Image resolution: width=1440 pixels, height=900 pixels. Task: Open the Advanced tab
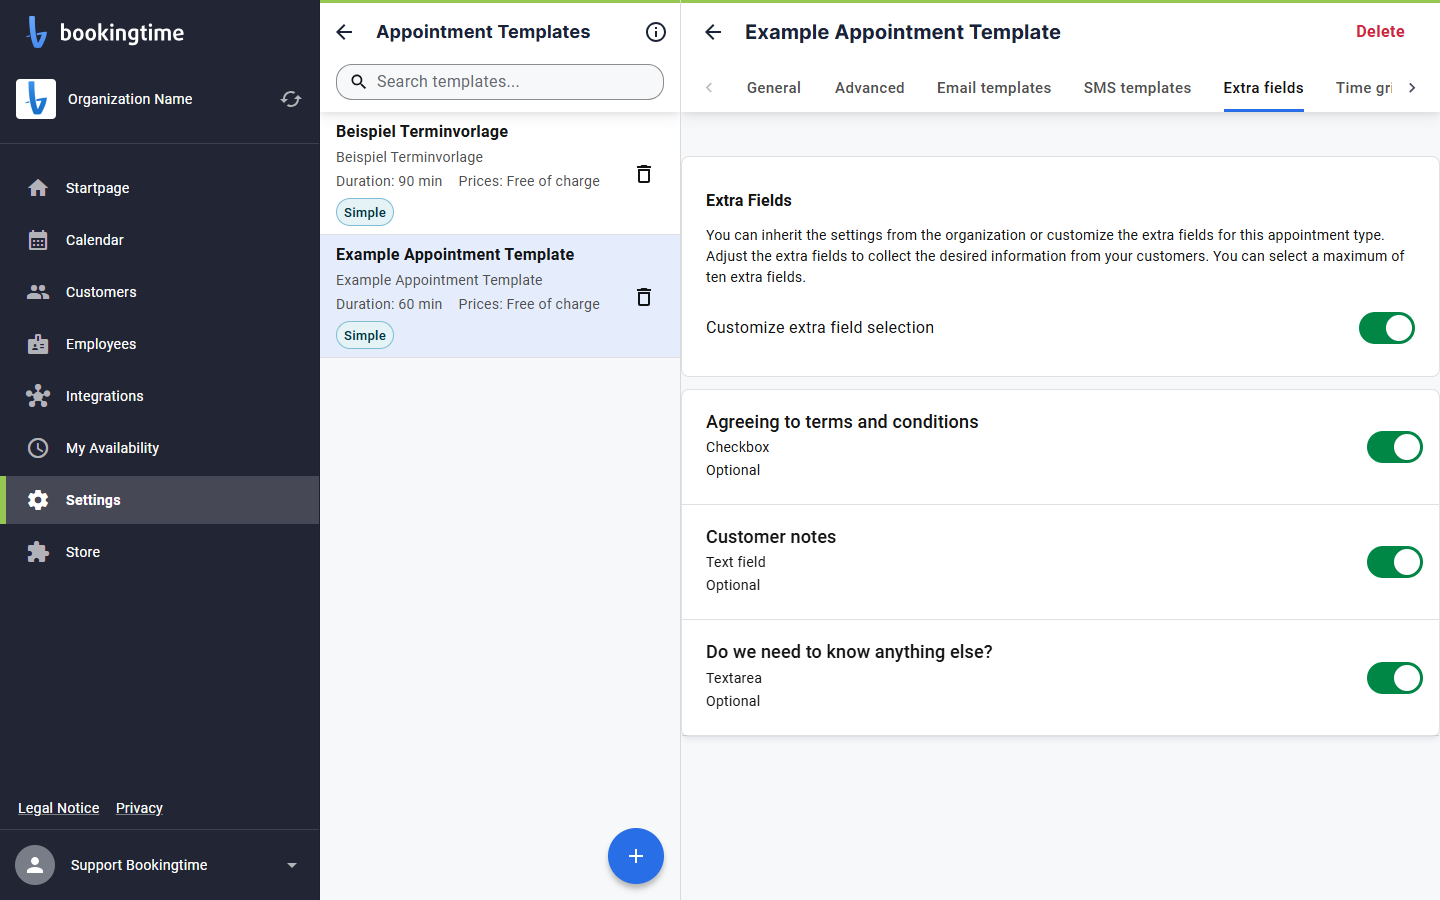pos(870,88)
